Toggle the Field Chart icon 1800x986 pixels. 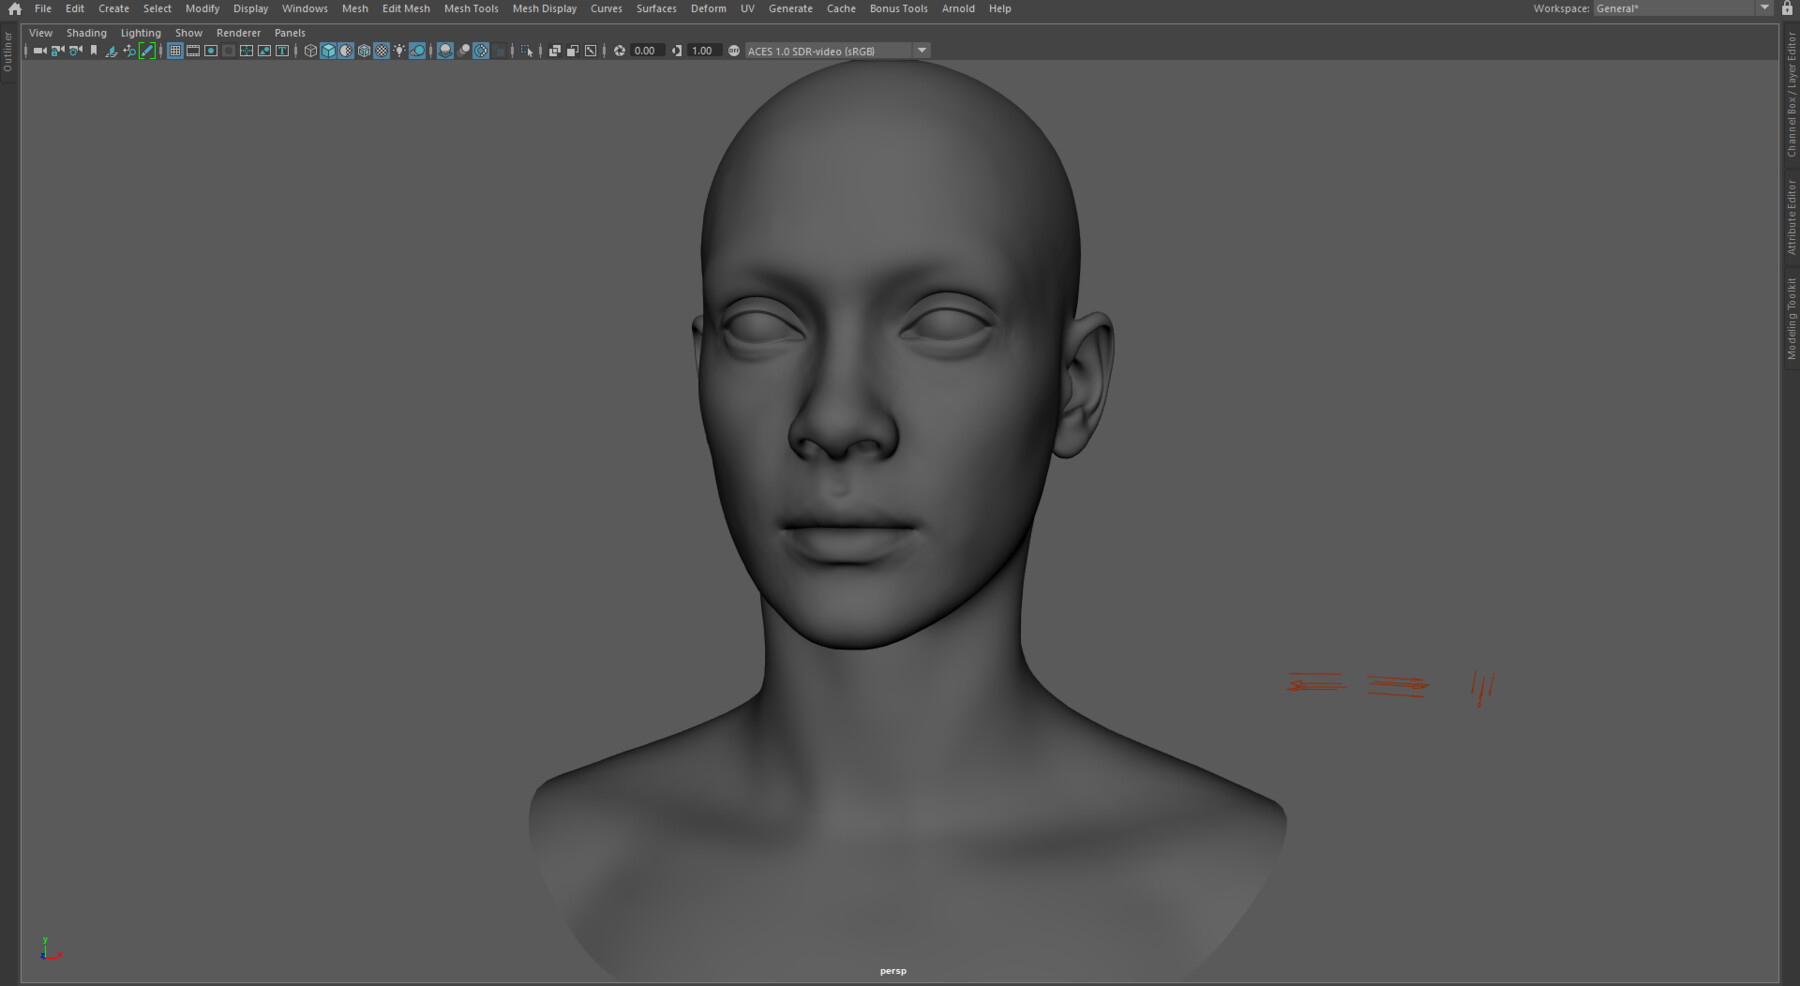click(x=246, y=51)
